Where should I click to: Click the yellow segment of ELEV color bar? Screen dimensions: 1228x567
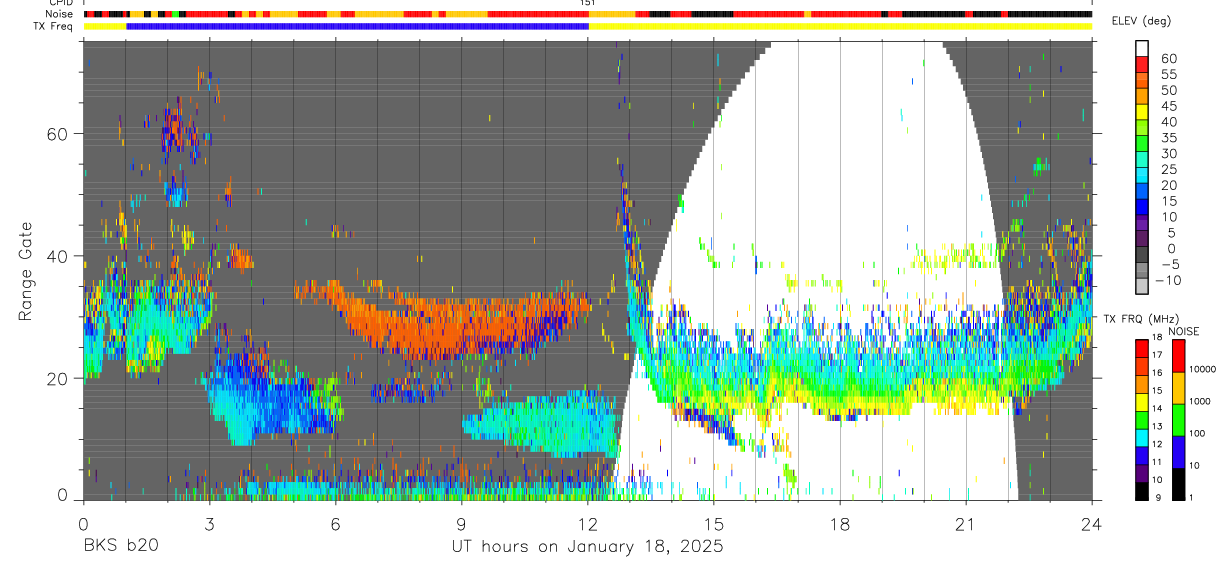1142,113
